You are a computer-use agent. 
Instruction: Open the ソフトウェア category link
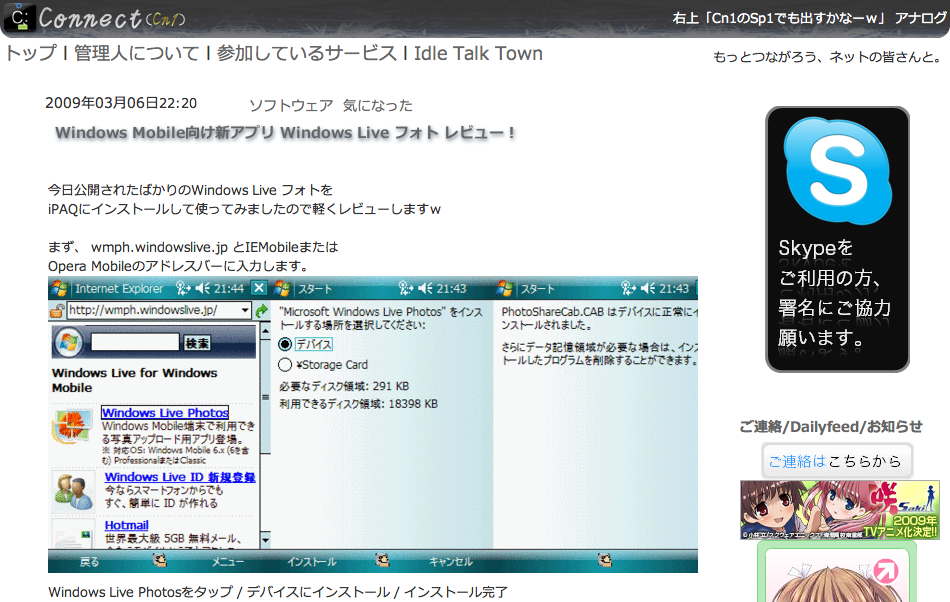[x=291, y=105]
